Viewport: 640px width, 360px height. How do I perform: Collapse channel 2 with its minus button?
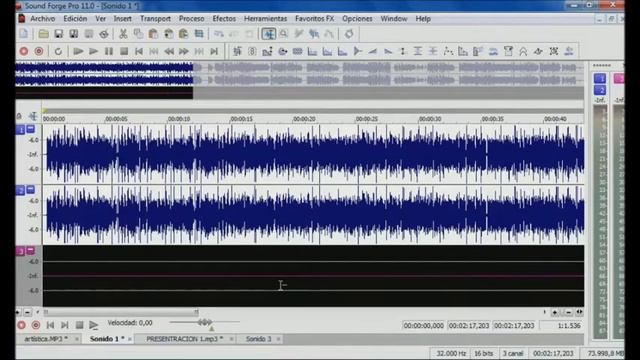[31, 190]
